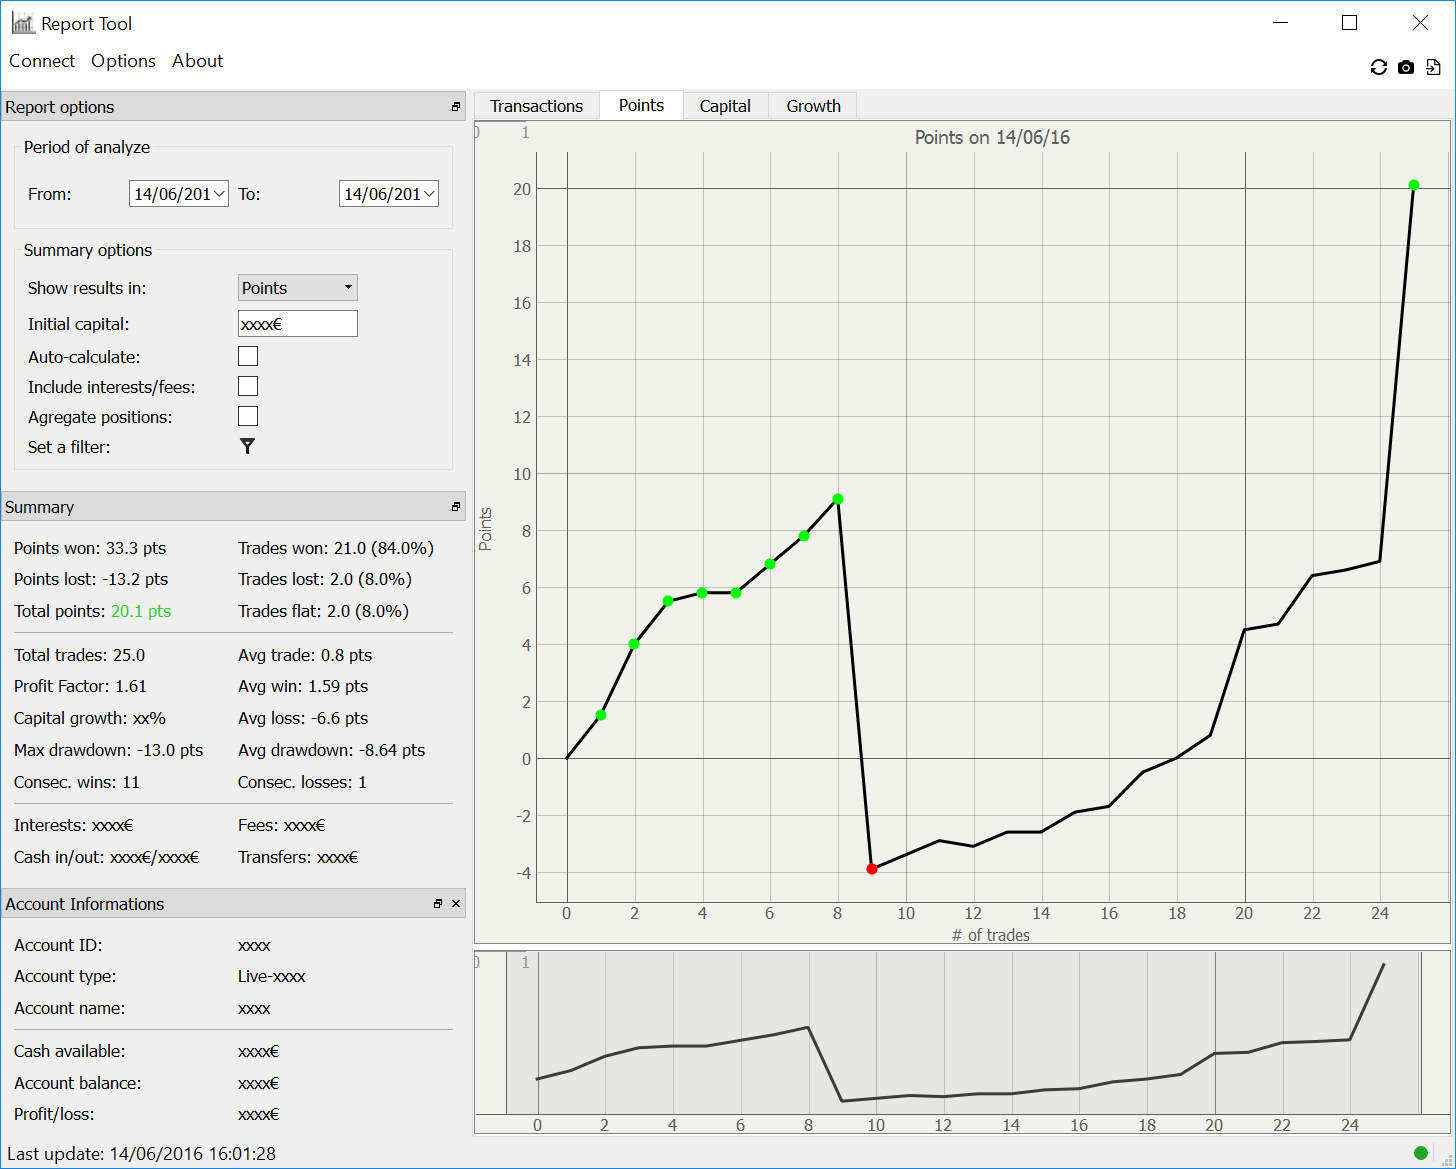Switch to the Transactions tab
The width and height of the screenshot is (1456, 1169).
[536, 106]
